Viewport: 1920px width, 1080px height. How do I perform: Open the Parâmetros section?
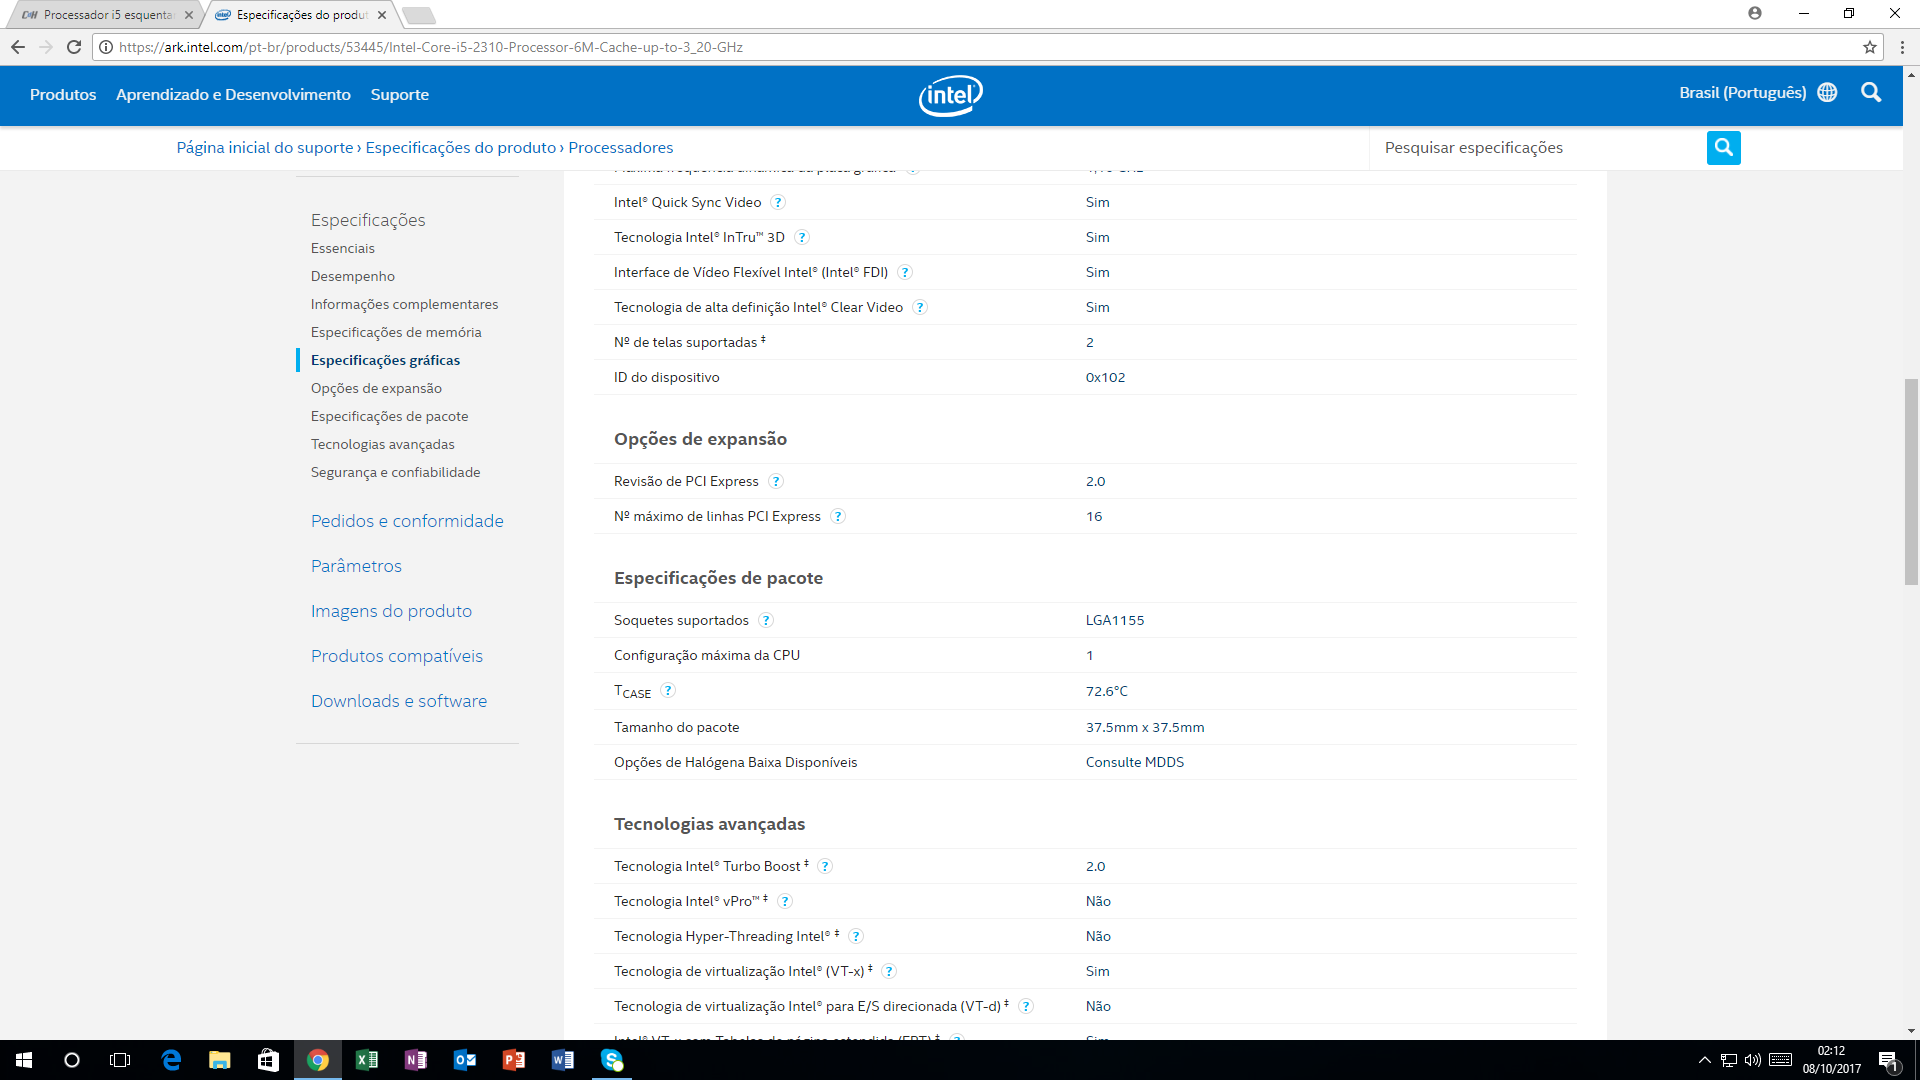(356, 566)
